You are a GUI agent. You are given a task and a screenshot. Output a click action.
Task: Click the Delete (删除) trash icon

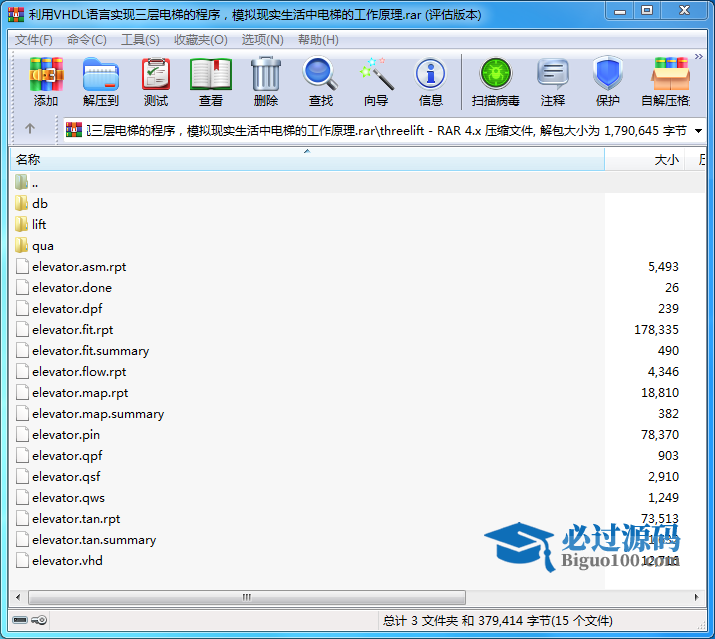(266, 74)
